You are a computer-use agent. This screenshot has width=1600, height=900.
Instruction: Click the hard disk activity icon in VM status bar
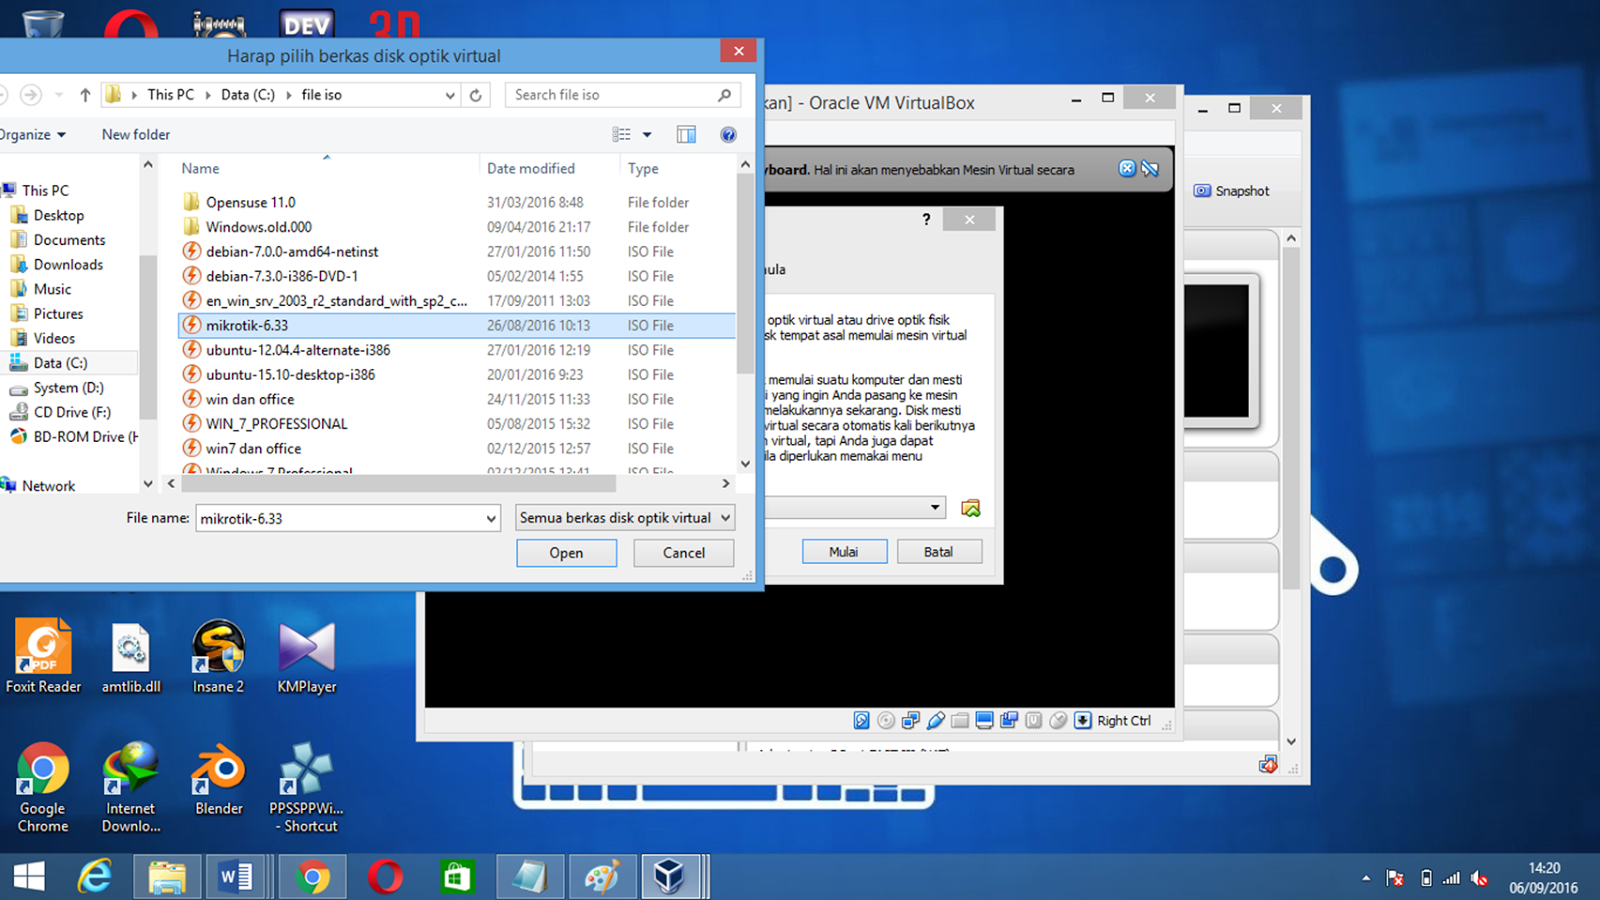(x=861, y=720)
